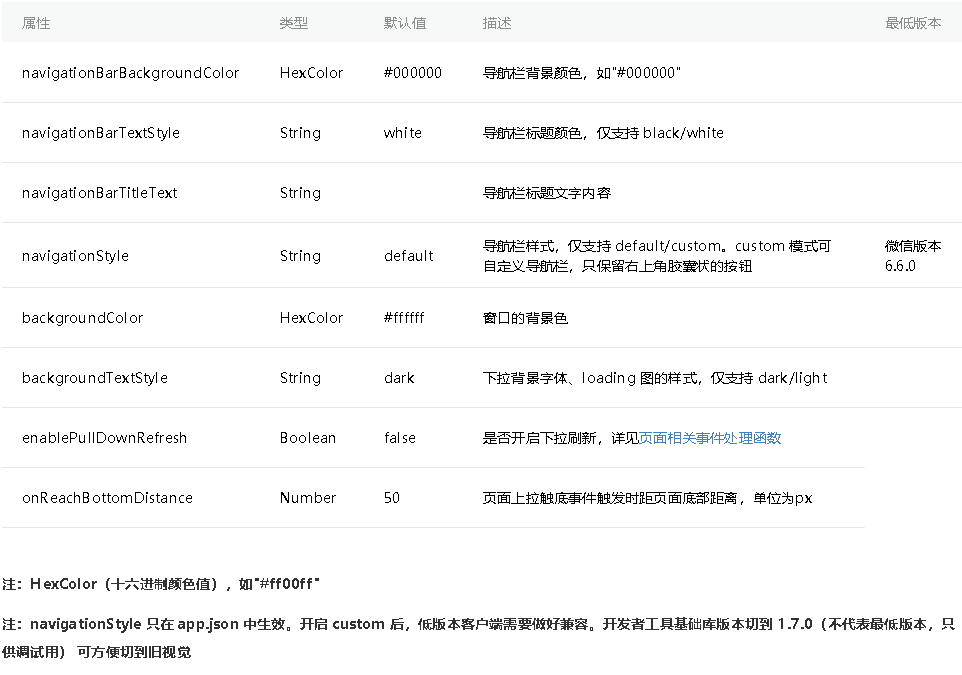Select the default value white
The width and height of the screenshot is (962, 675).
pos(402,133)
